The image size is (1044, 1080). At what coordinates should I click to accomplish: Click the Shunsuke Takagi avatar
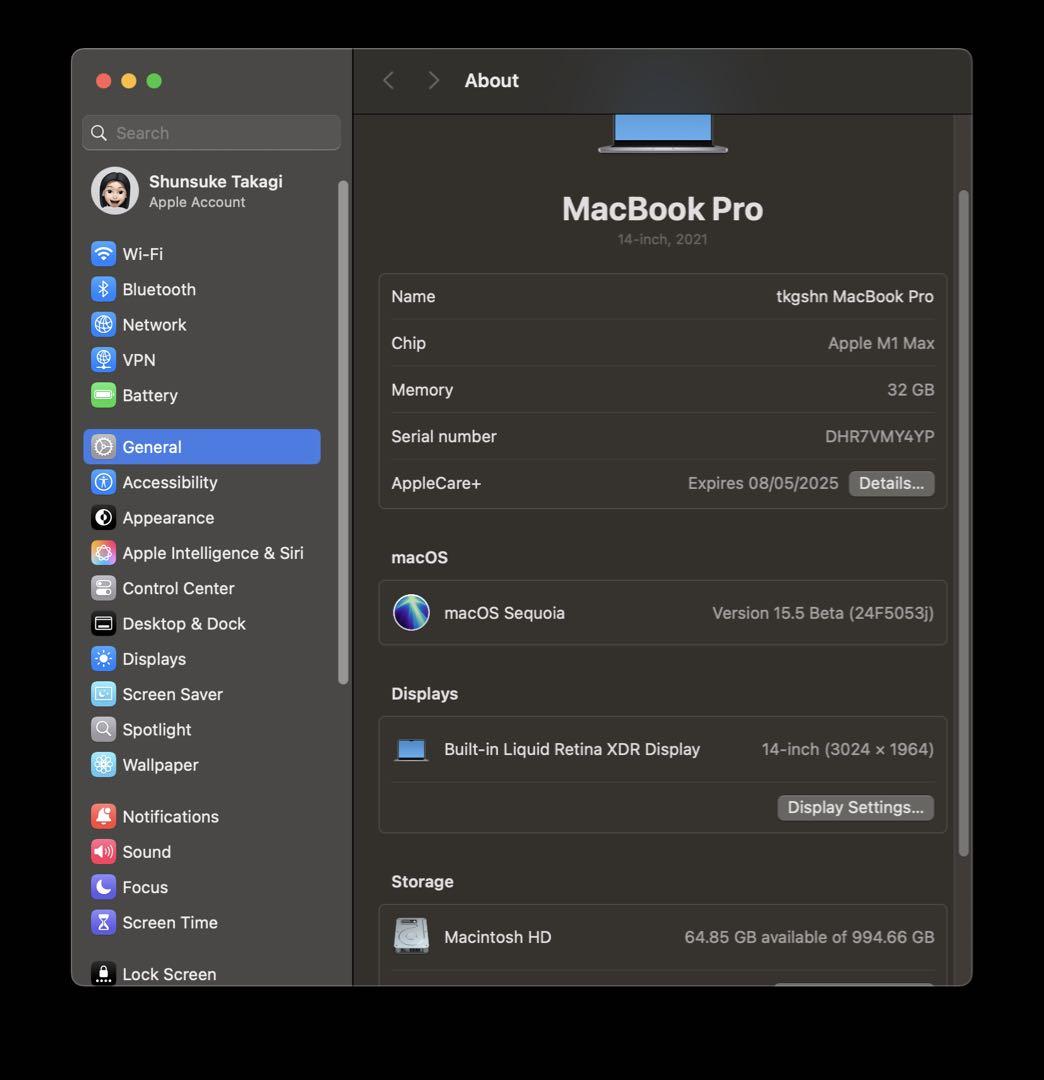(x=115, y=191)
